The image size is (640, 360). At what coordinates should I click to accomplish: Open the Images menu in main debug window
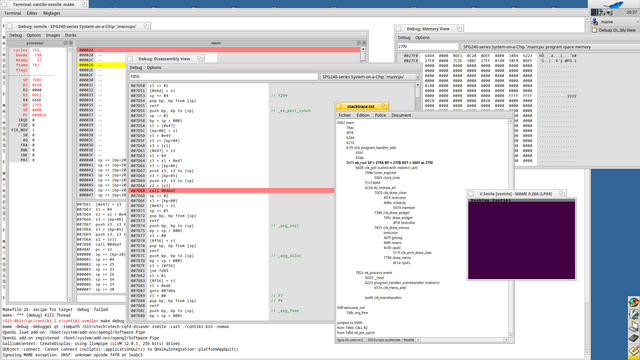53,35
